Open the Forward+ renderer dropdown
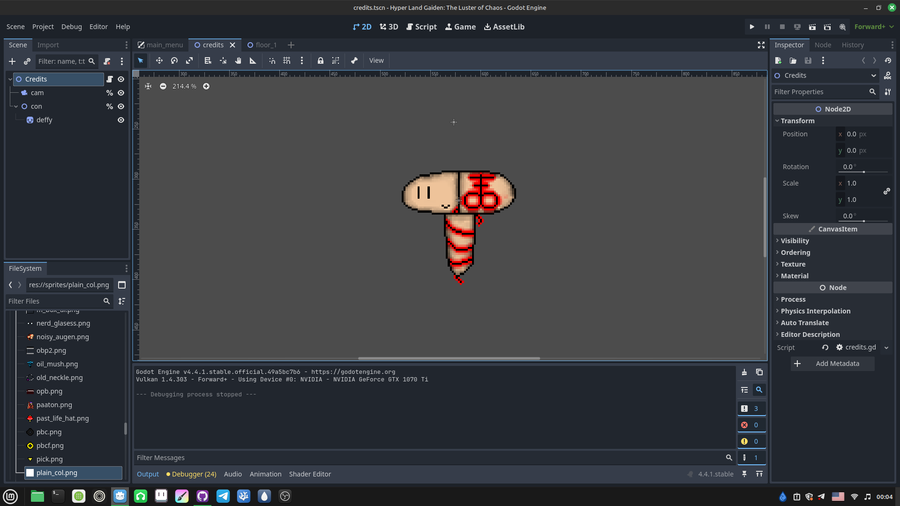The width and height of the screenshot is (900, 506). (874, 26)
